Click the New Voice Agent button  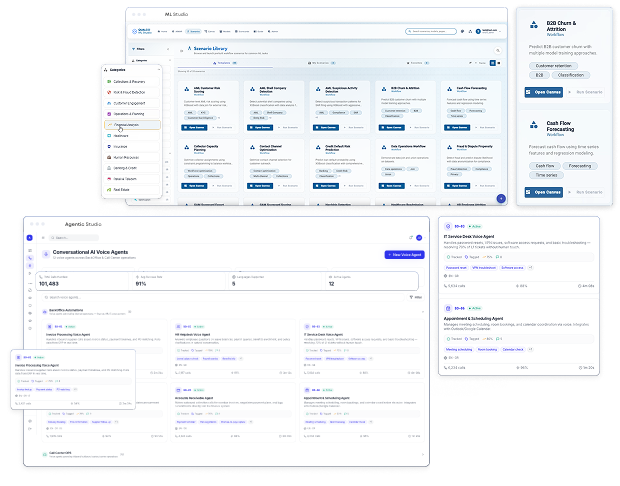pos(402,255)
